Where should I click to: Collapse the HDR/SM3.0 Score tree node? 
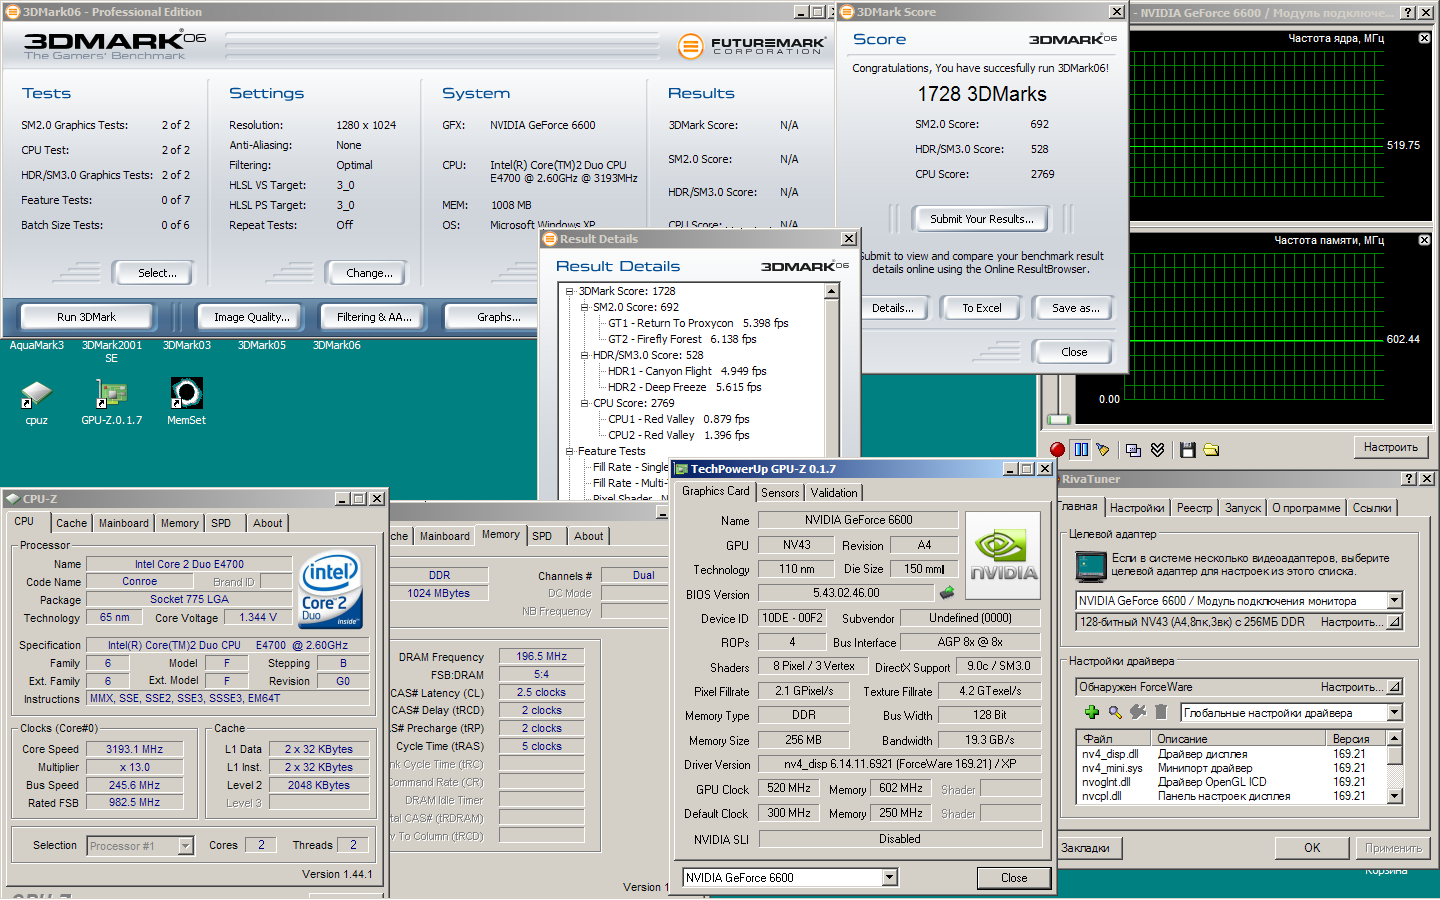[x=585, y=355]
